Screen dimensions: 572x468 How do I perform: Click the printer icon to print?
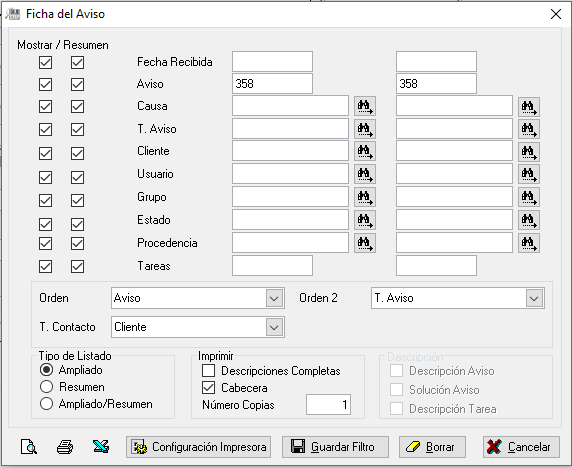point(65,446)
